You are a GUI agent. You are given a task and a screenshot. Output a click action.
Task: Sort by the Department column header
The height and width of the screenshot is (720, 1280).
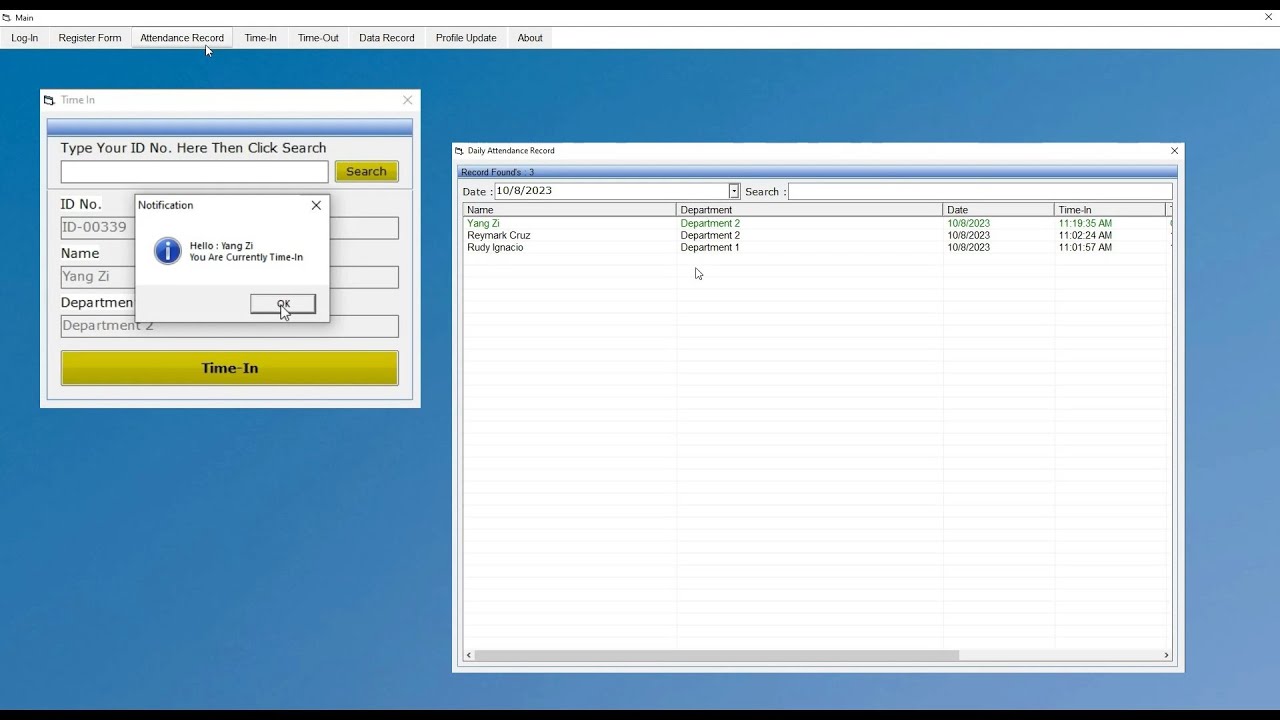click(810, 210)
